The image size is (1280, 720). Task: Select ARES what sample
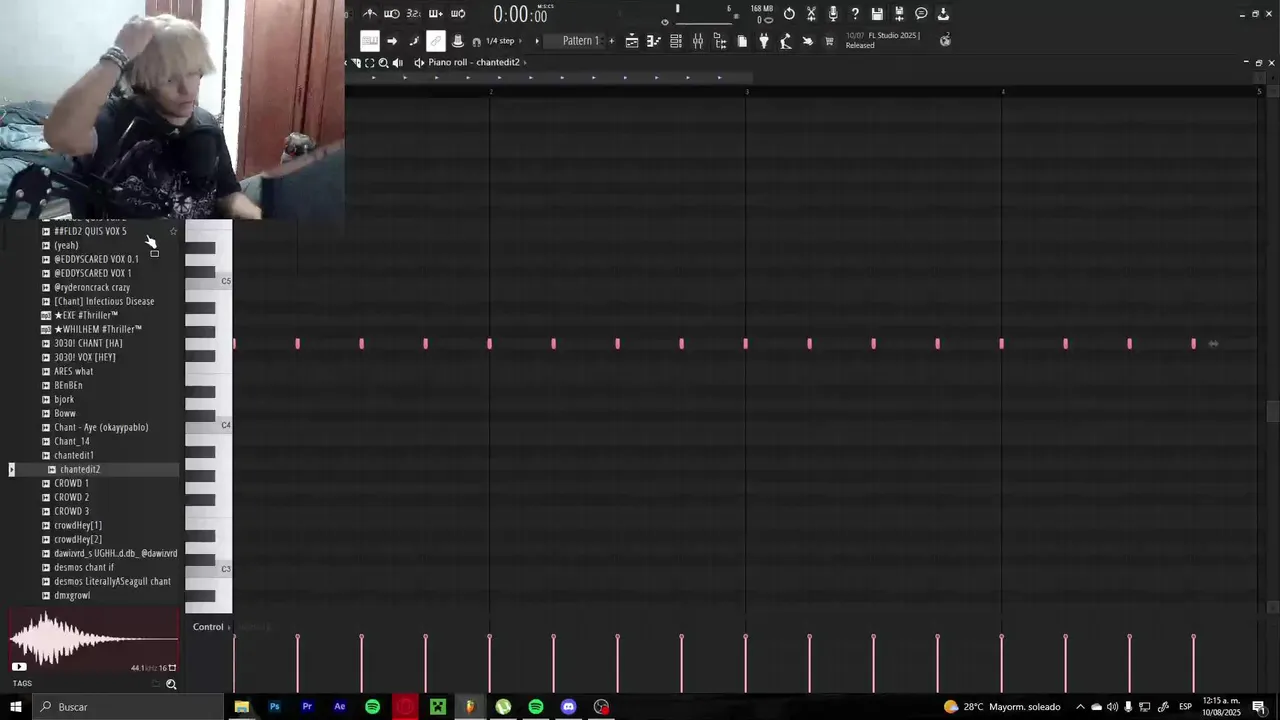[73, 371]
